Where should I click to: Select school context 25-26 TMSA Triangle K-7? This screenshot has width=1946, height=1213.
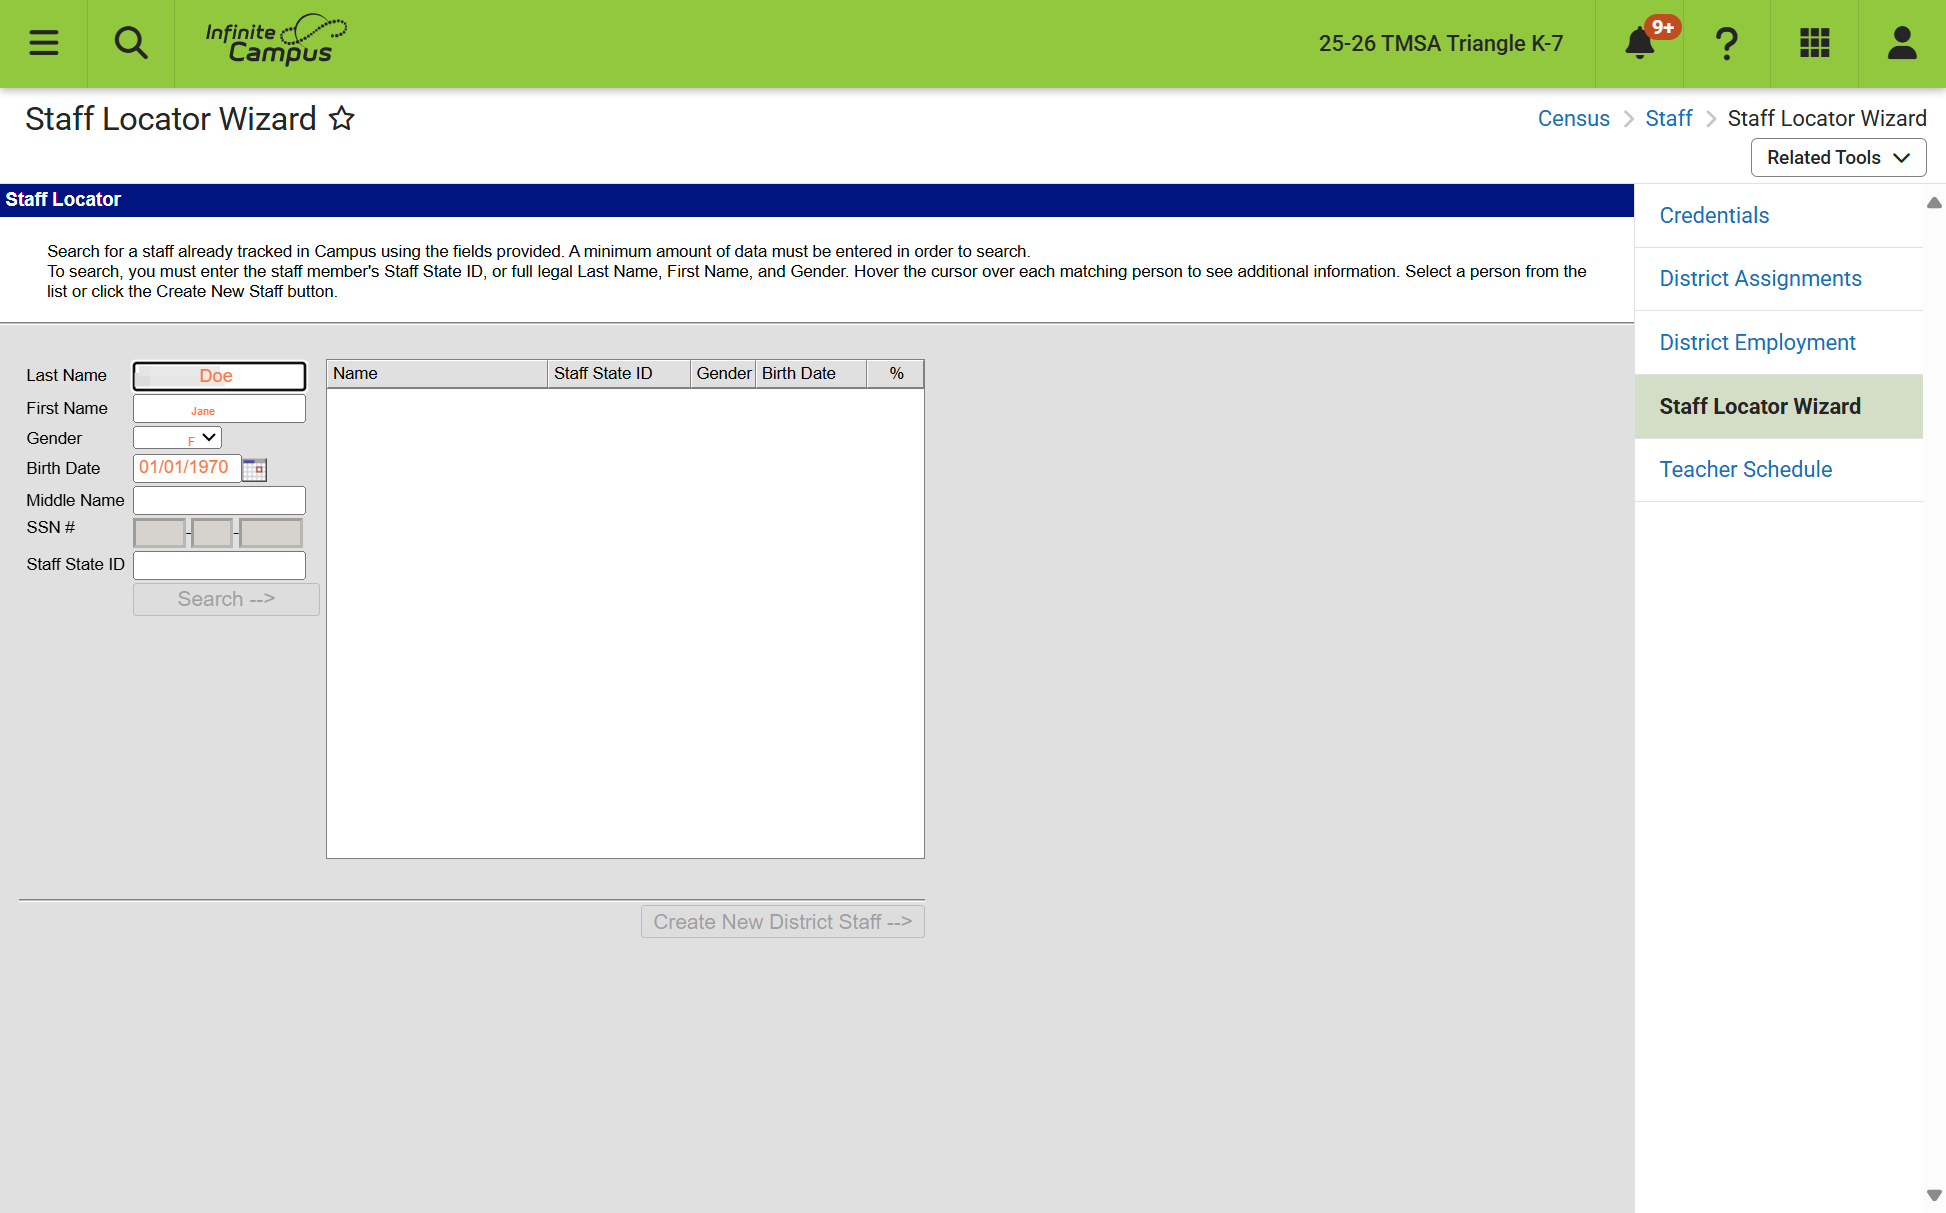[x=1440, y=43]
